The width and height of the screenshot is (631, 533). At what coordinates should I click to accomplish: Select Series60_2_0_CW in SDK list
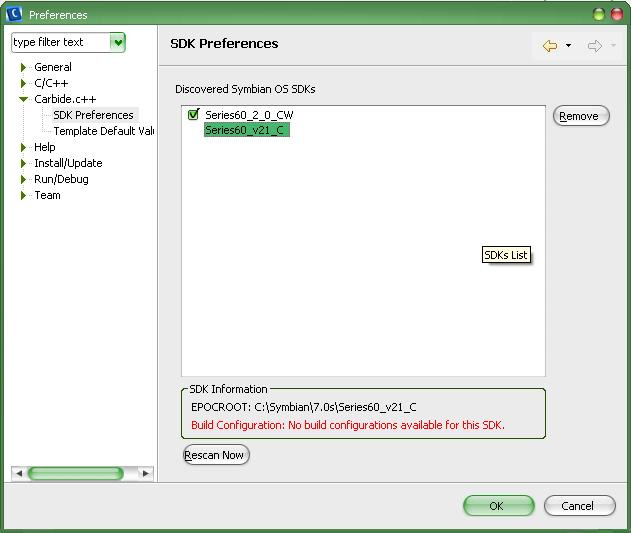249,115
